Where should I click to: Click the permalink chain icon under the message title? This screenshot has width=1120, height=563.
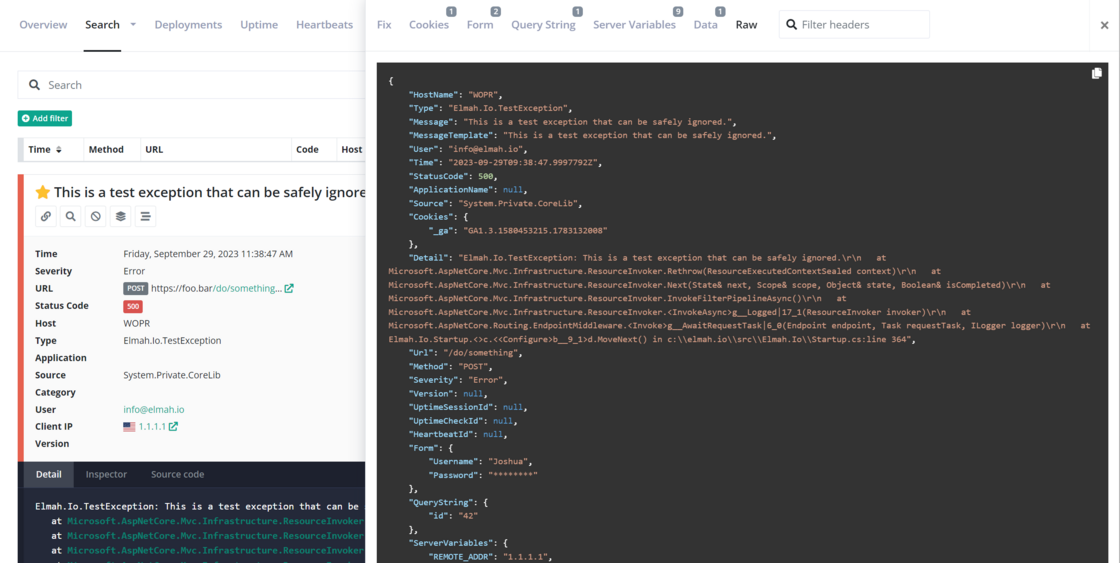(46, 216)
